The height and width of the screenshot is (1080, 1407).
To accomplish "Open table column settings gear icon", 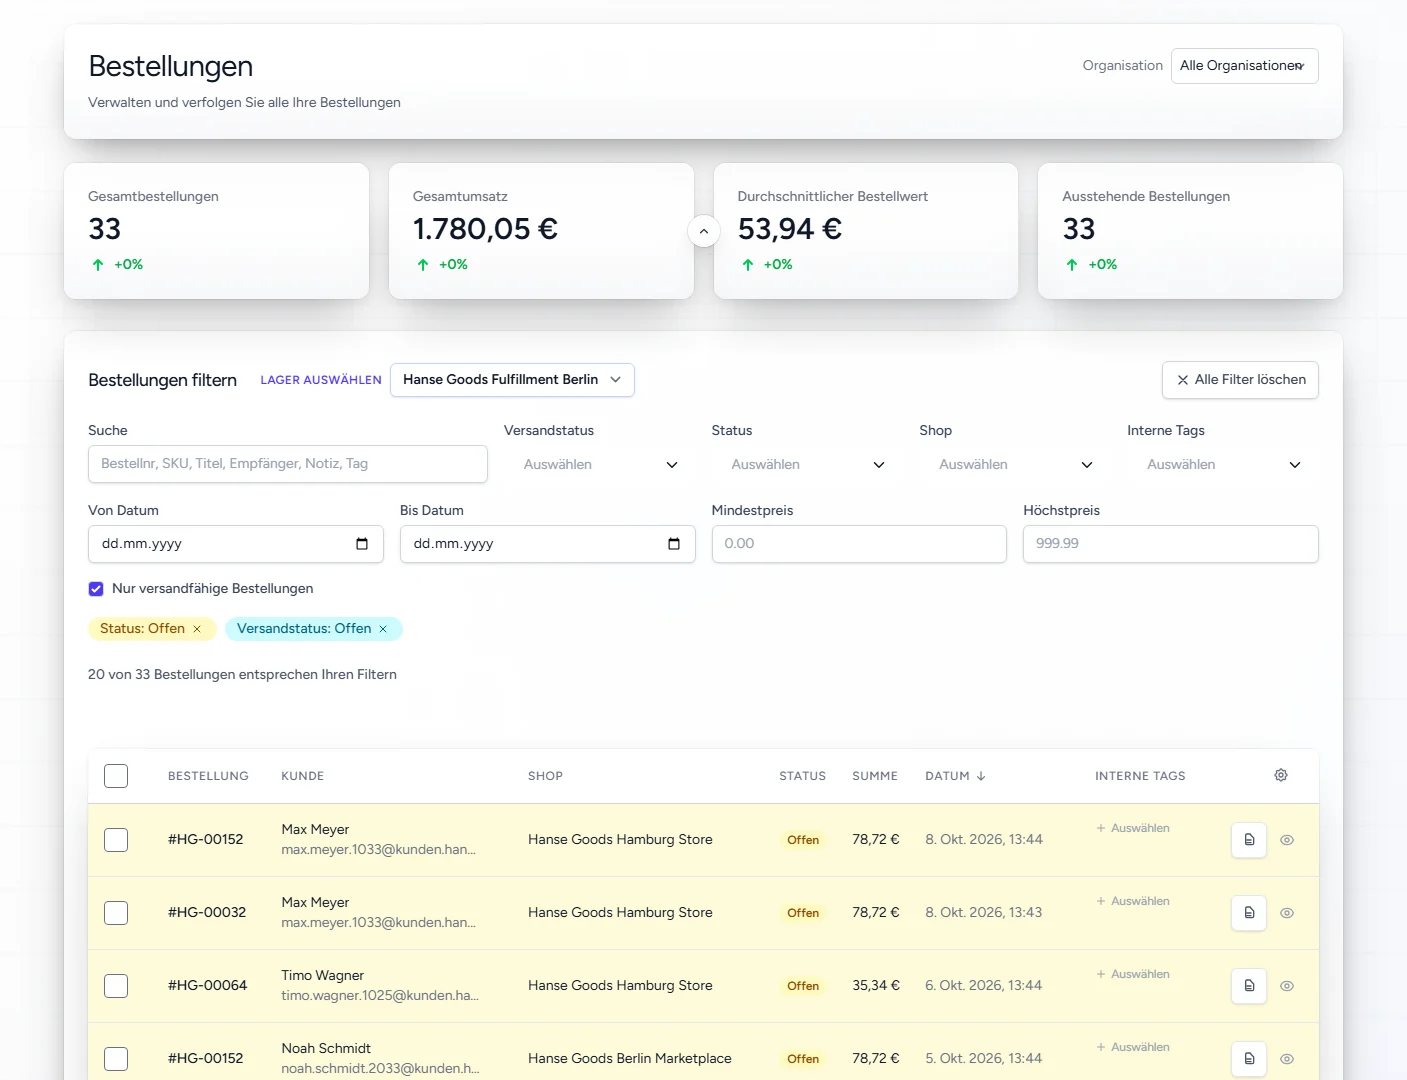I will coord(1281,775).
